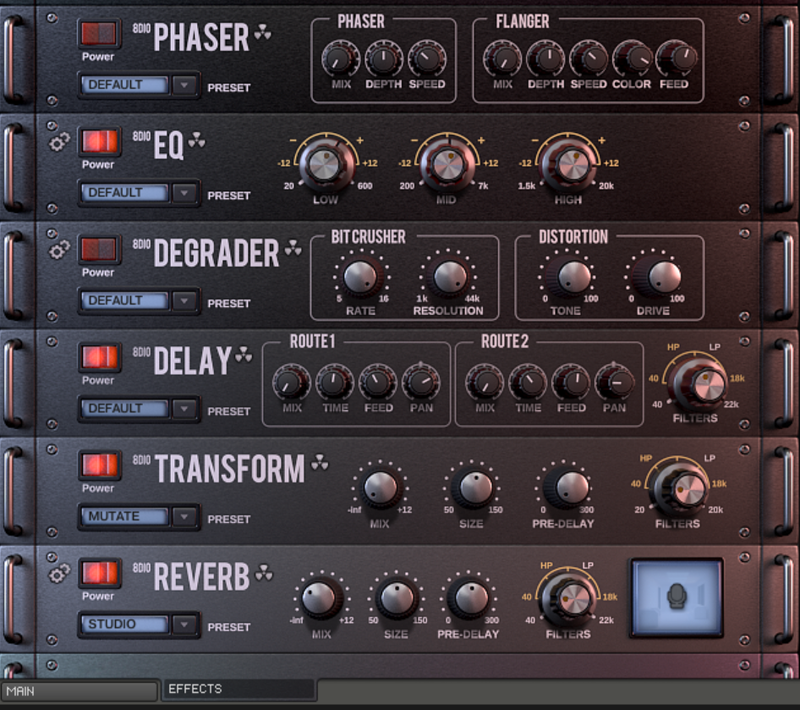Image resolution: width=800 pixels, height=710 pixels.
Task: Click the Delay Route 2 TIME knob
Action: click(x=528, y=383)
